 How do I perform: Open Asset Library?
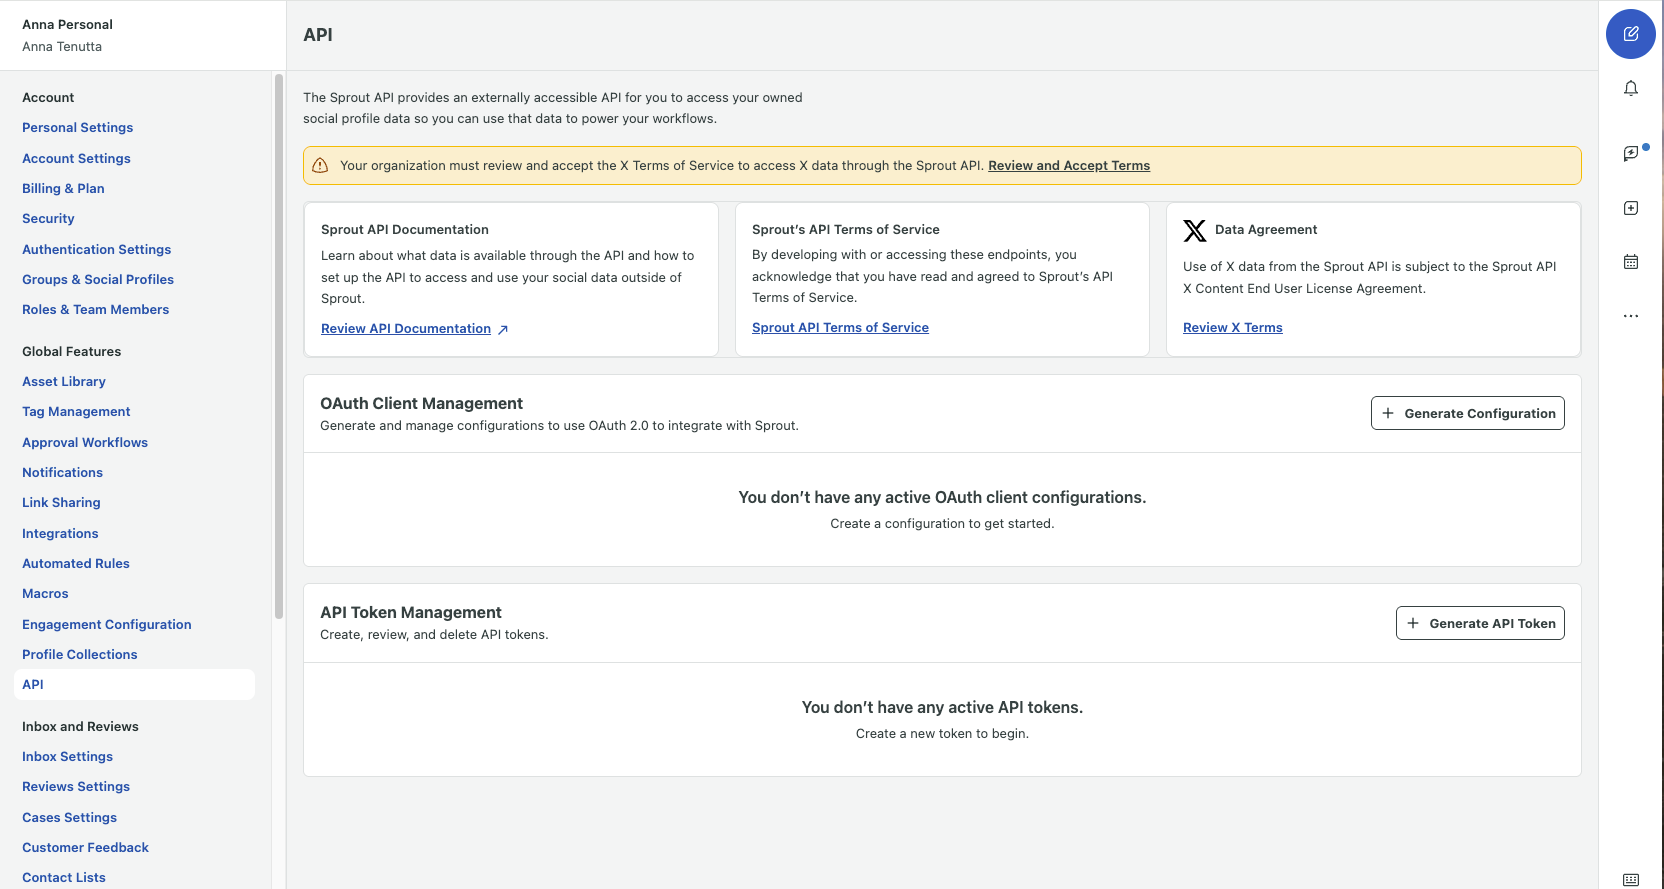pos(64,382)
